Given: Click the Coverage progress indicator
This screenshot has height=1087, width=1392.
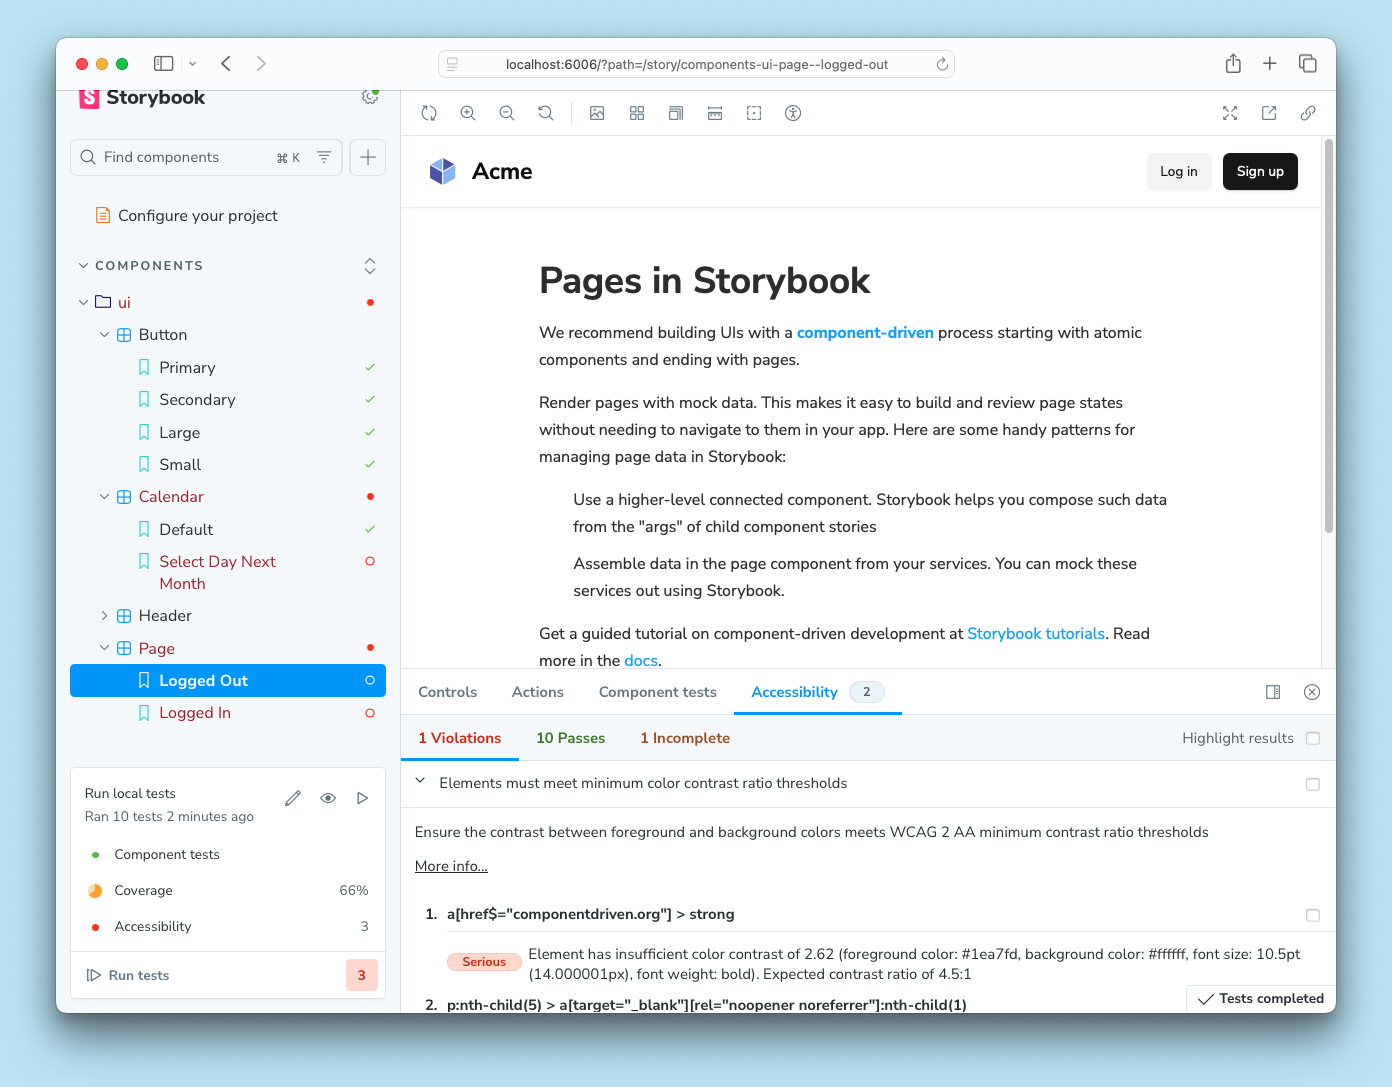Looking at the screenshot, I should click(95, 890).
